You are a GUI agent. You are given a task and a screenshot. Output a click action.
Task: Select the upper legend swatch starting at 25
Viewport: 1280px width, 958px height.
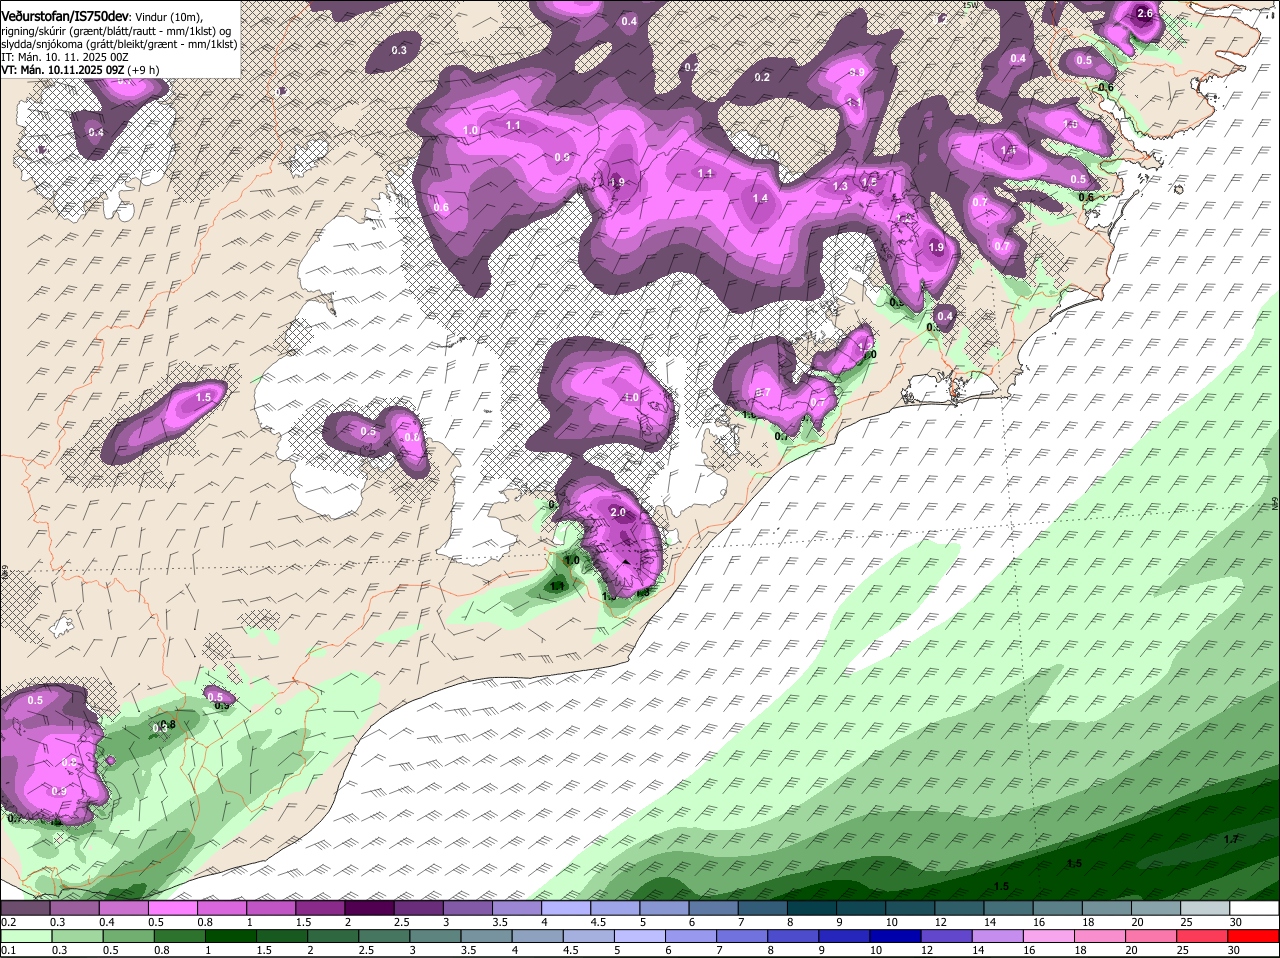pos(1205,907)
